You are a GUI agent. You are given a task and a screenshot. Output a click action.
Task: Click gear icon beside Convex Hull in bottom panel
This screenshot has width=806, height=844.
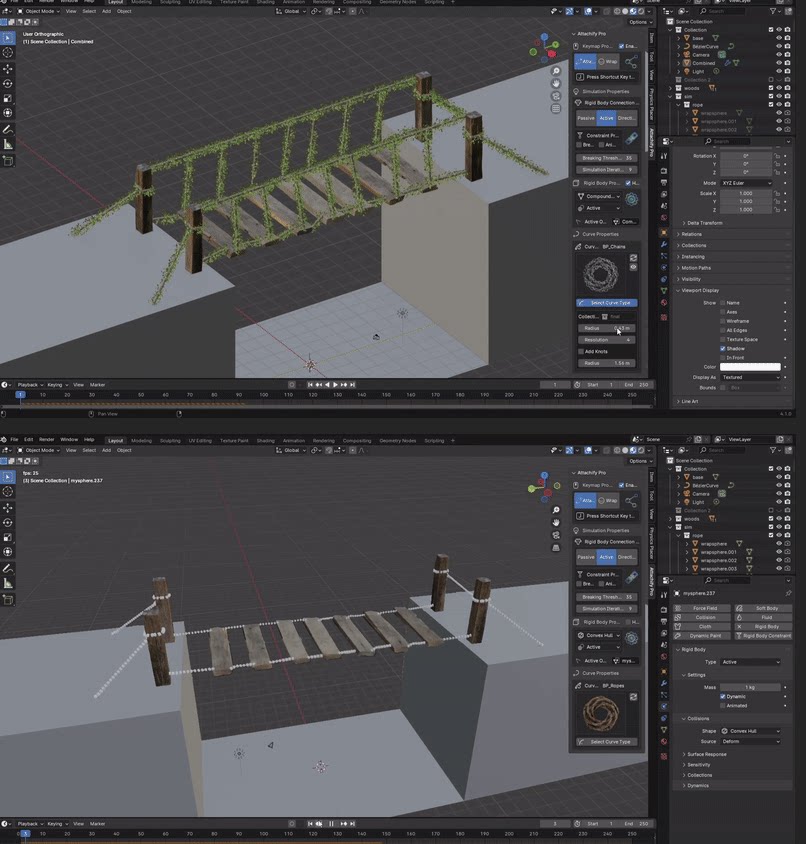(632, 638)
